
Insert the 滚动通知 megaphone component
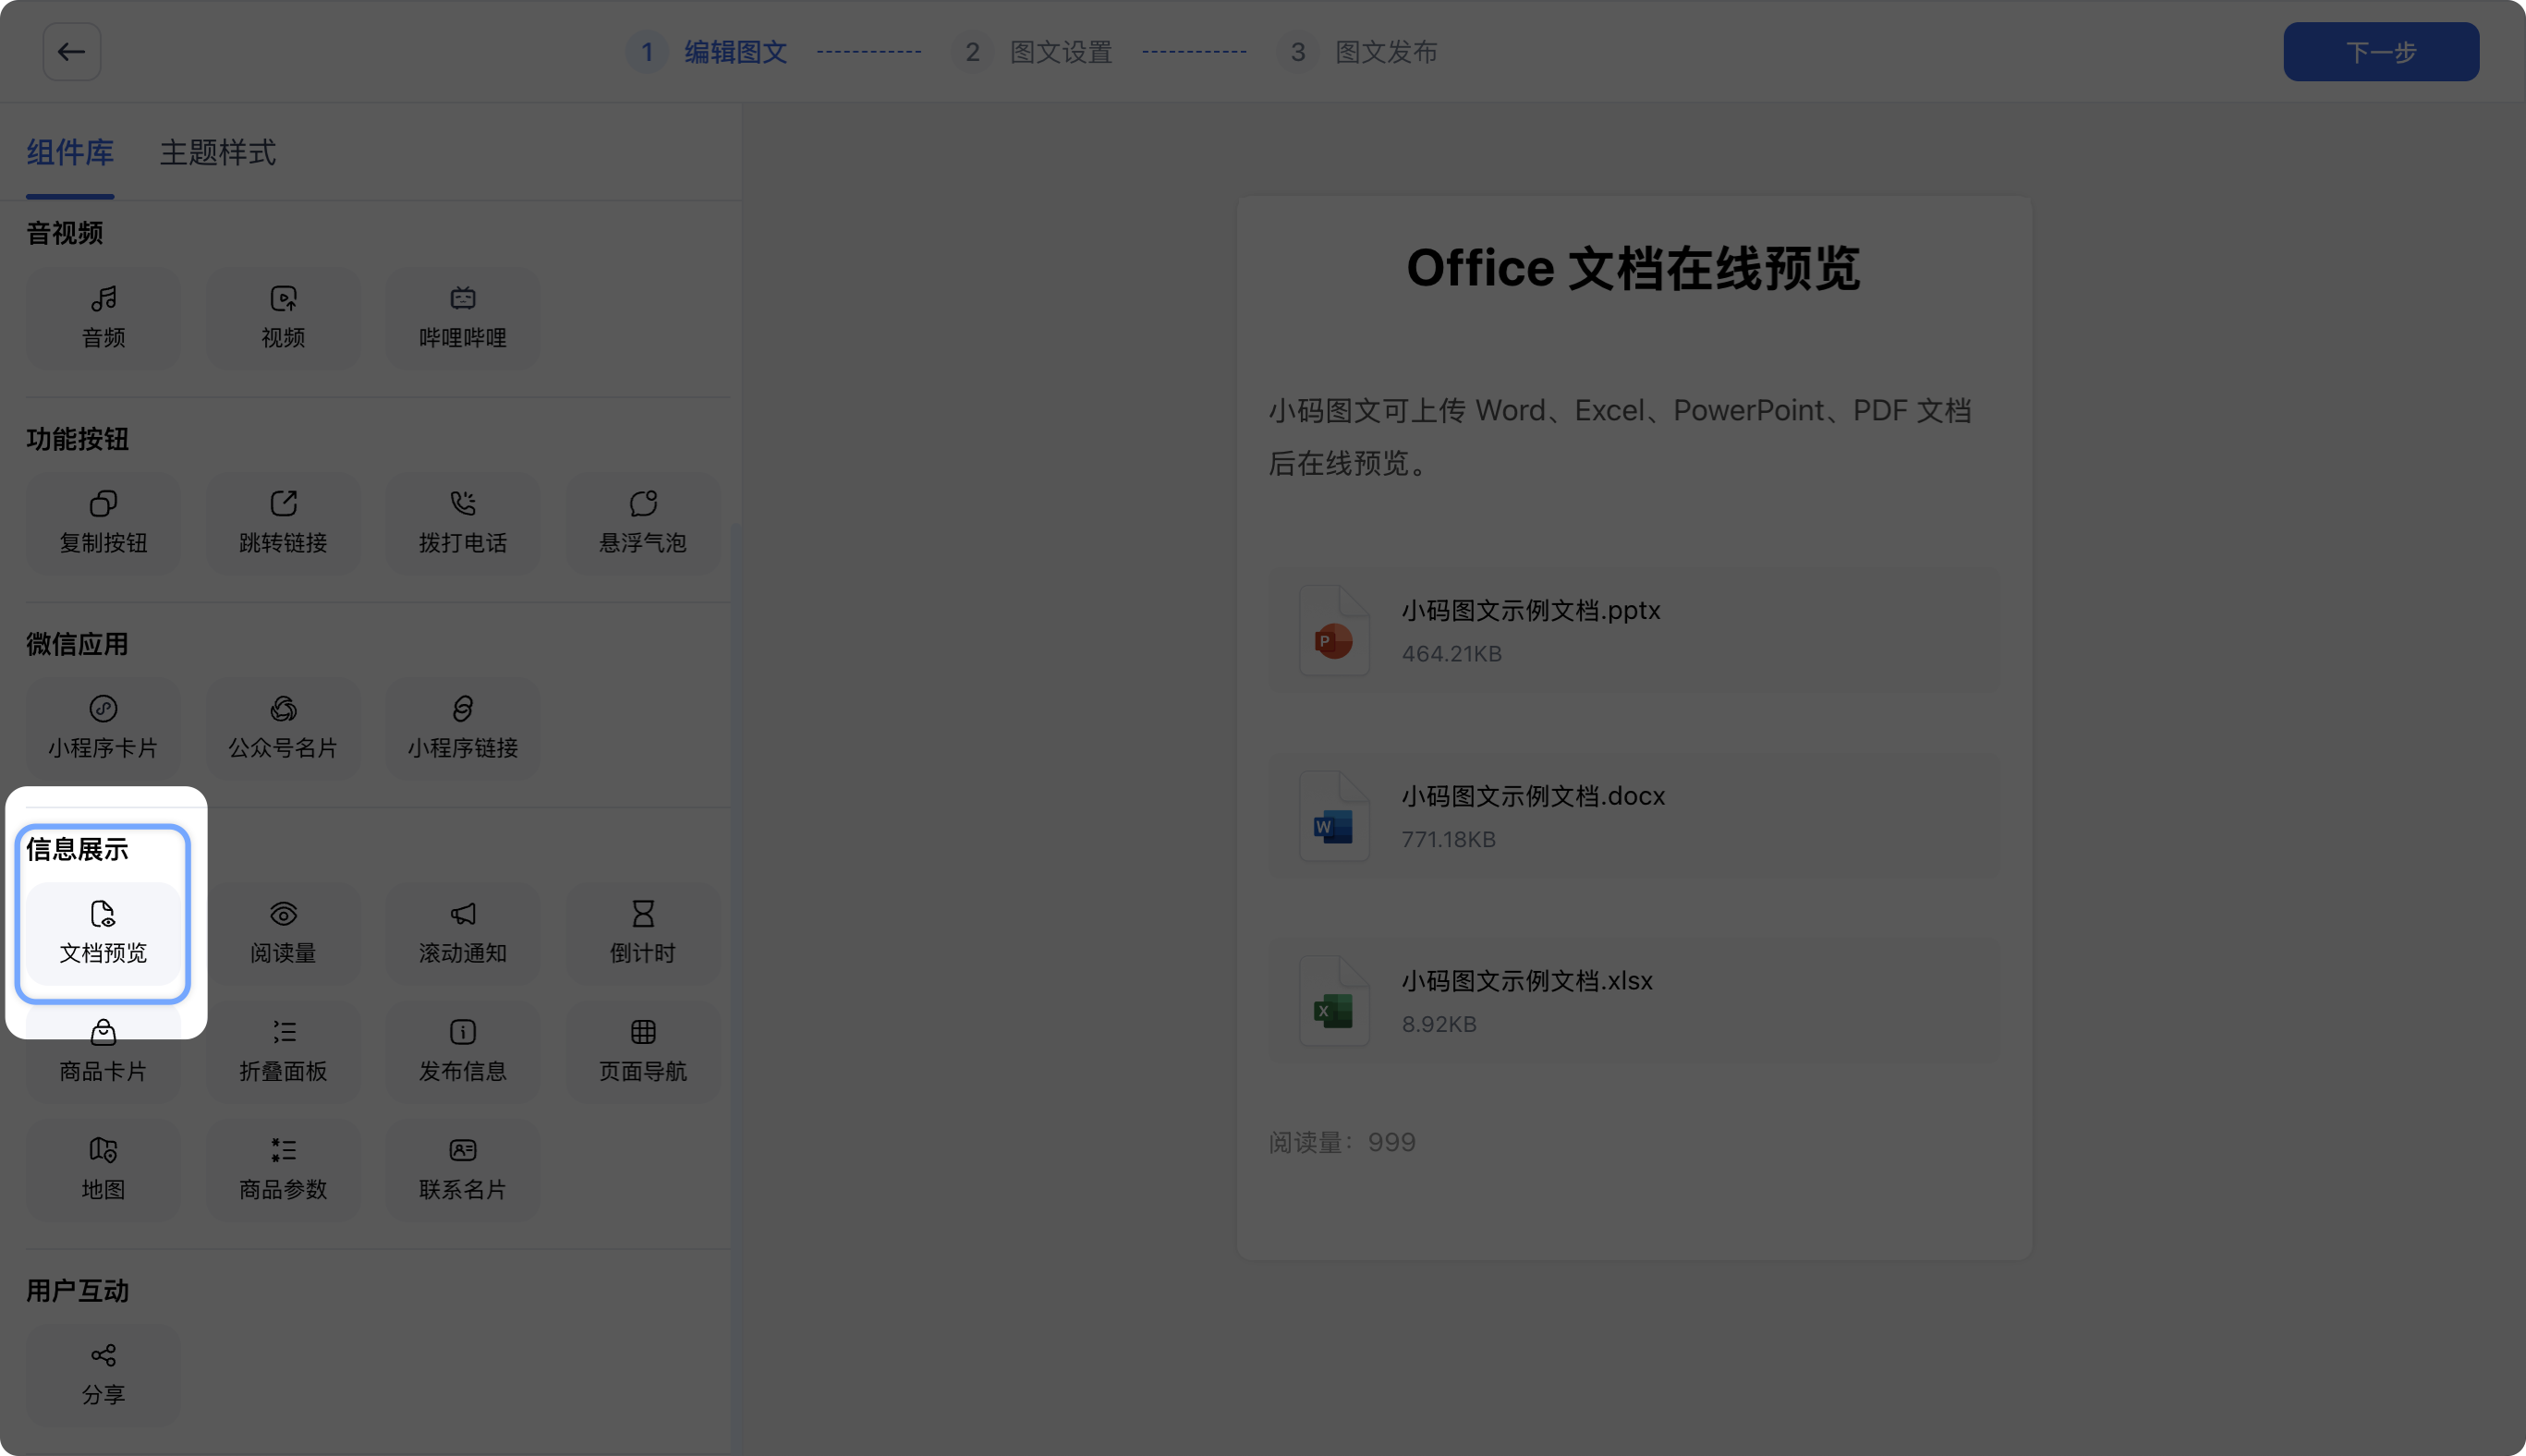(x=463, y=933)
